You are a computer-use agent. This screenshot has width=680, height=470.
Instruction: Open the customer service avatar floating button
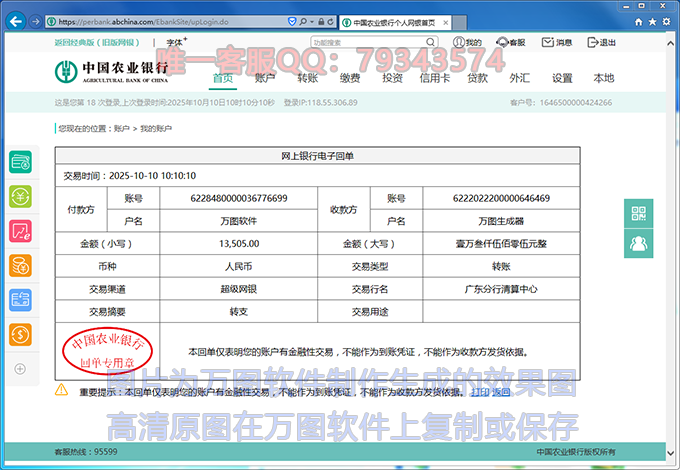(637, 242)
